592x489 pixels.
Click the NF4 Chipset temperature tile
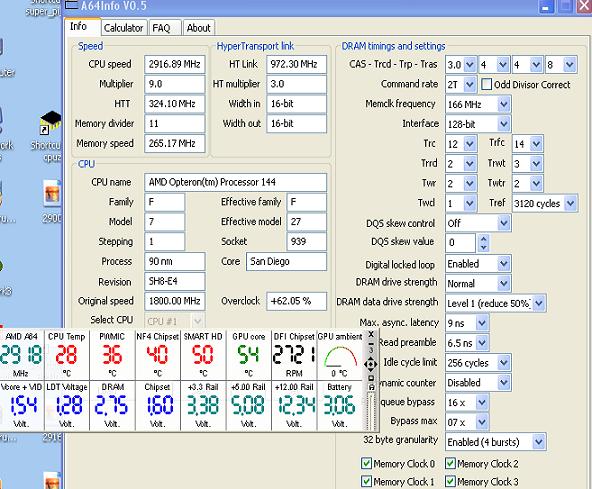(158, 354)
